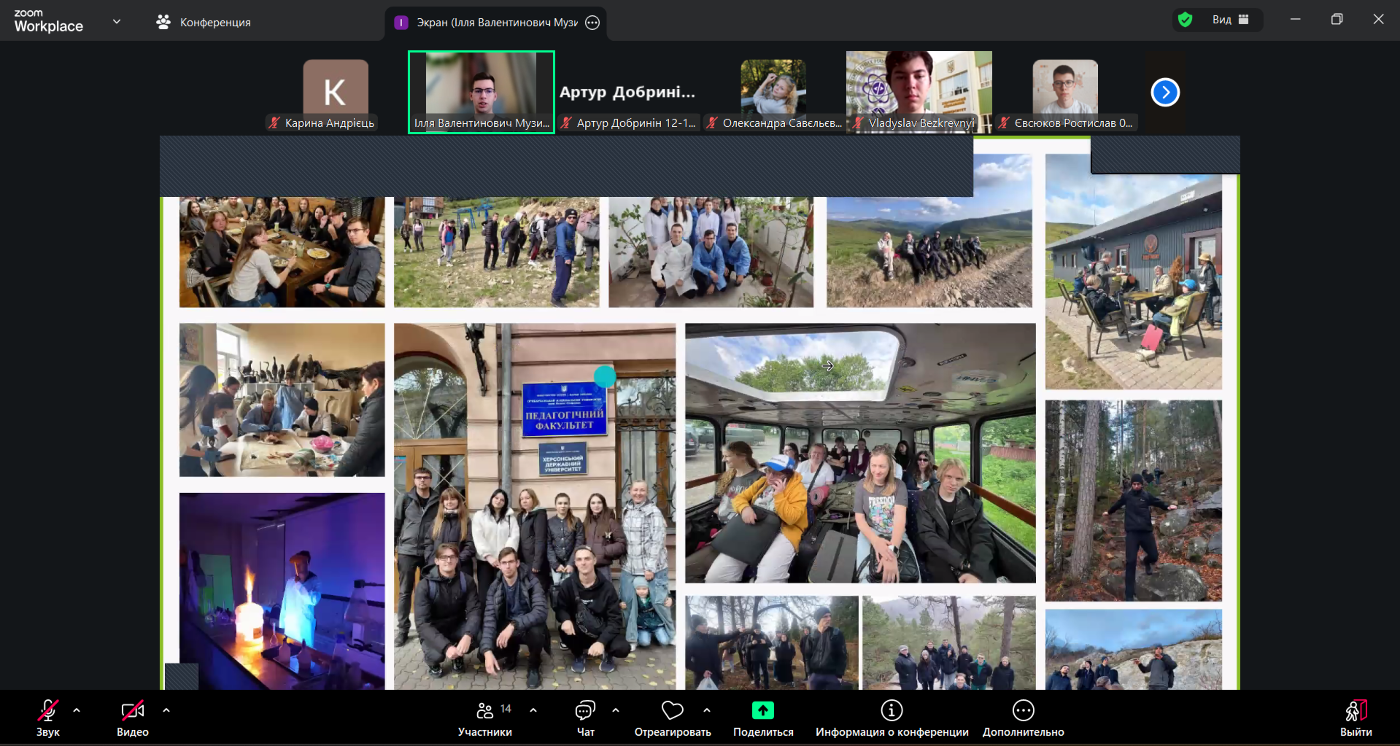Show next participants with blue arrow button
The width and height of the screenshot is (1400, 746).
pyautogui.click(x=1165, y=92)
